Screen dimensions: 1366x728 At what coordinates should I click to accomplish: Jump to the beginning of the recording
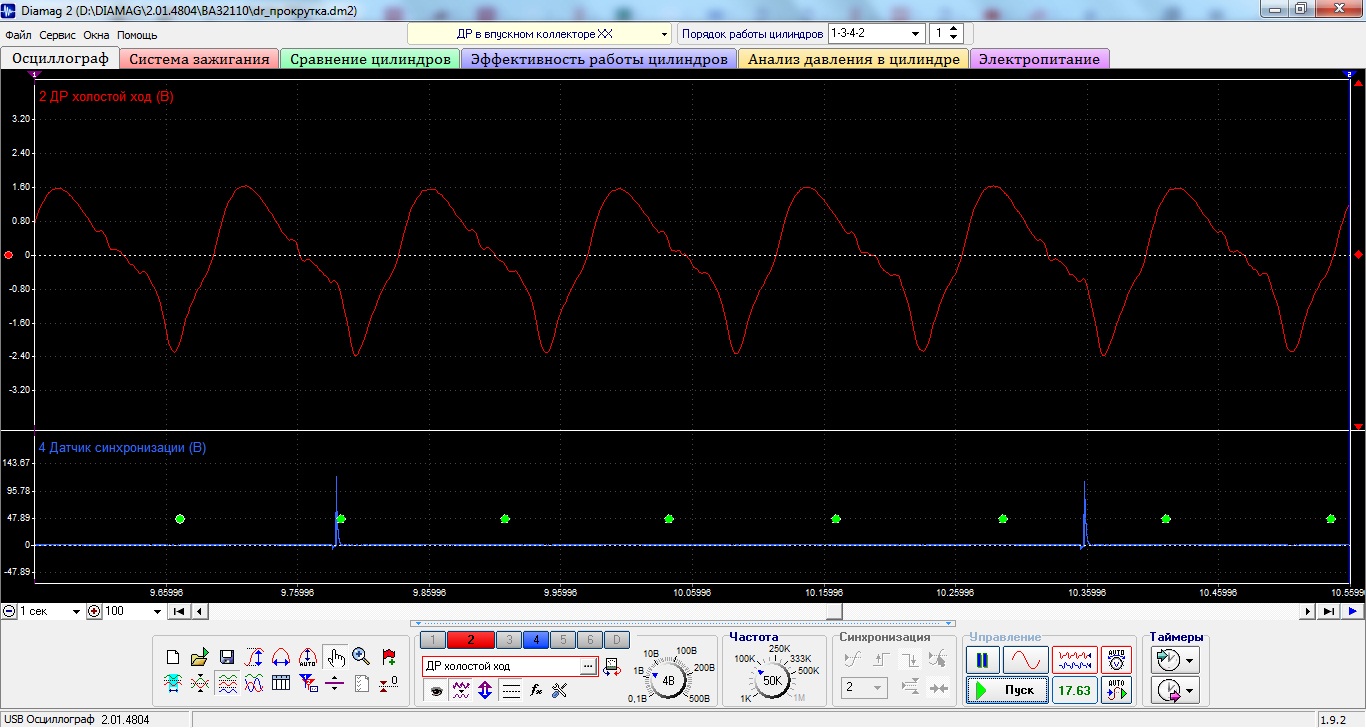pyautogui.click(x=178, y=611)
